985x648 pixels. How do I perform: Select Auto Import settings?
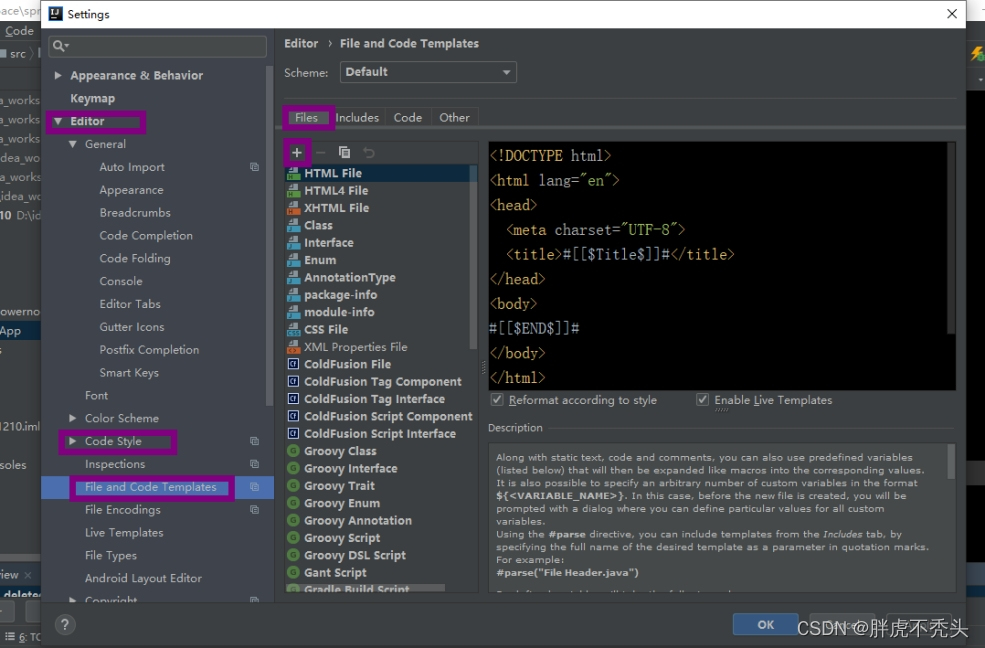click(x=132, y=167)
